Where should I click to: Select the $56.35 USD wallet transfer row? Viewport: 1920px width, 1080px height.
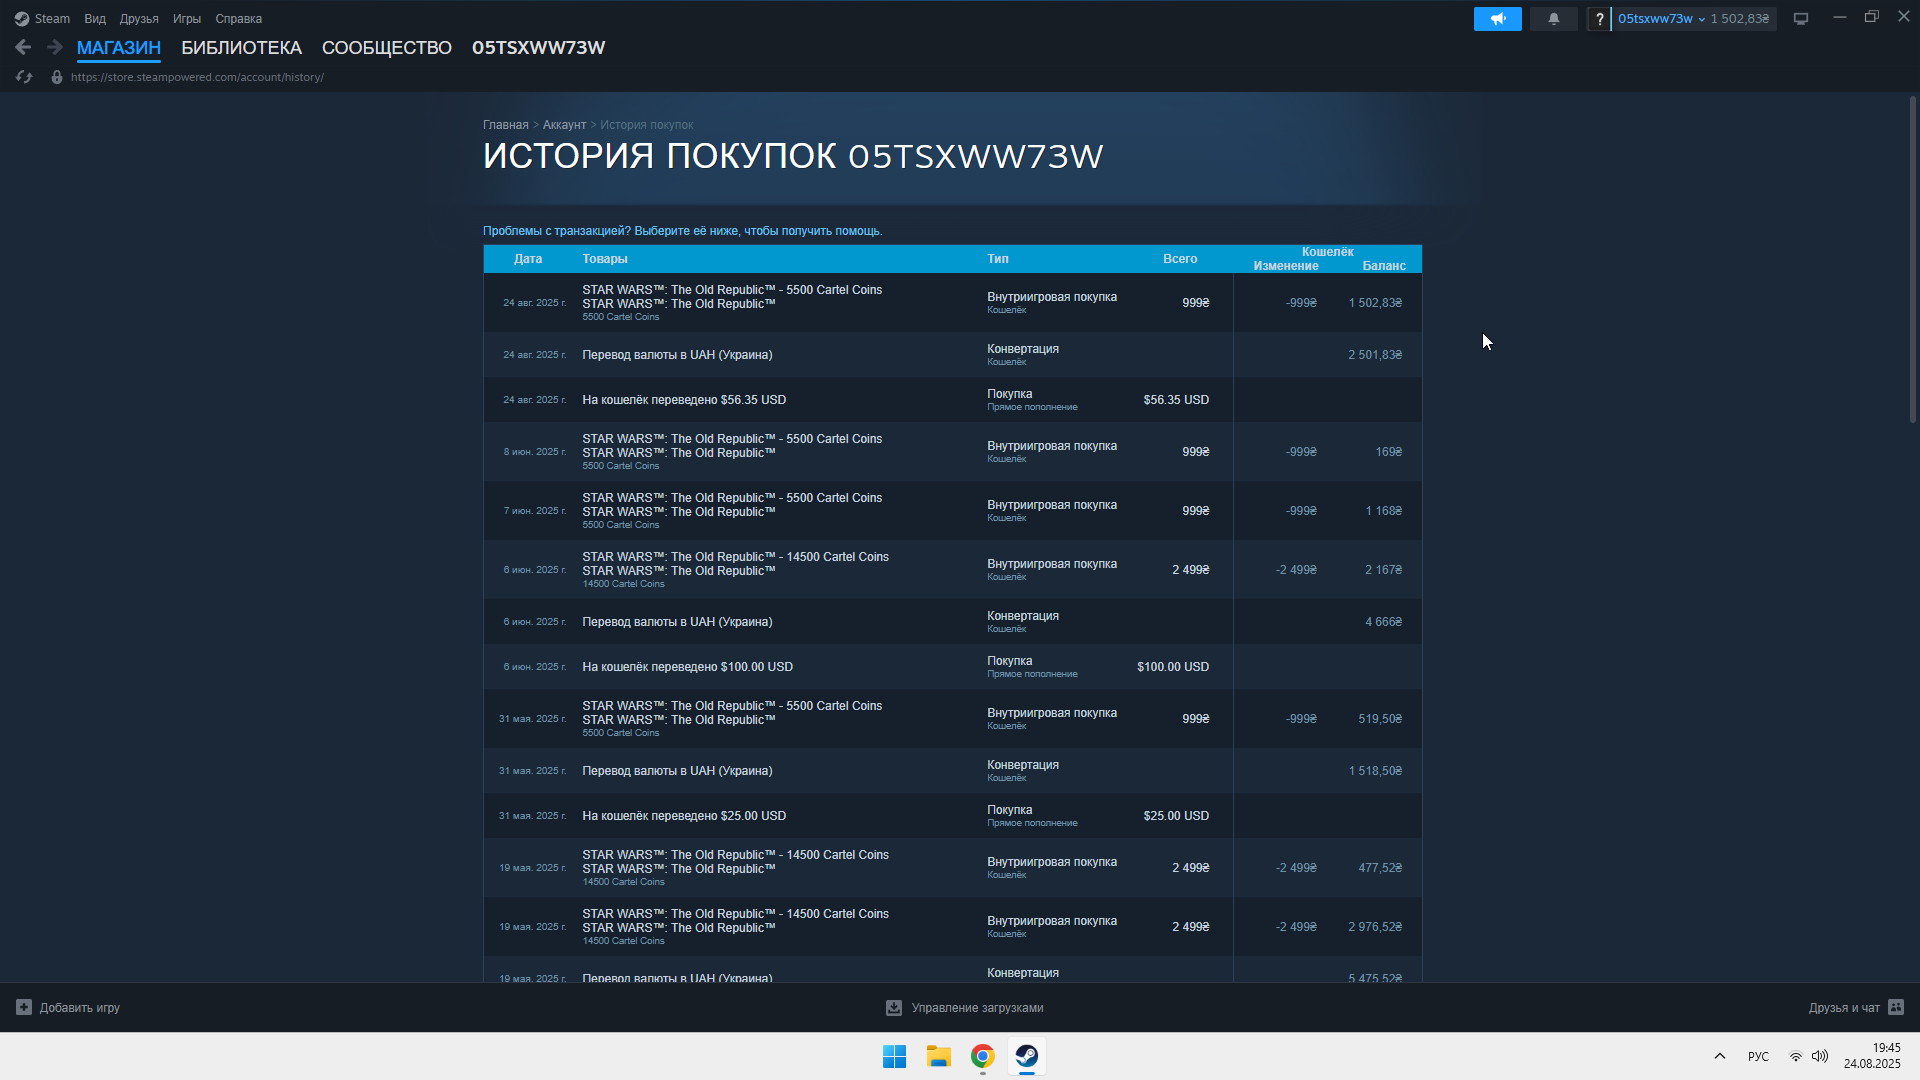(952, 399)
